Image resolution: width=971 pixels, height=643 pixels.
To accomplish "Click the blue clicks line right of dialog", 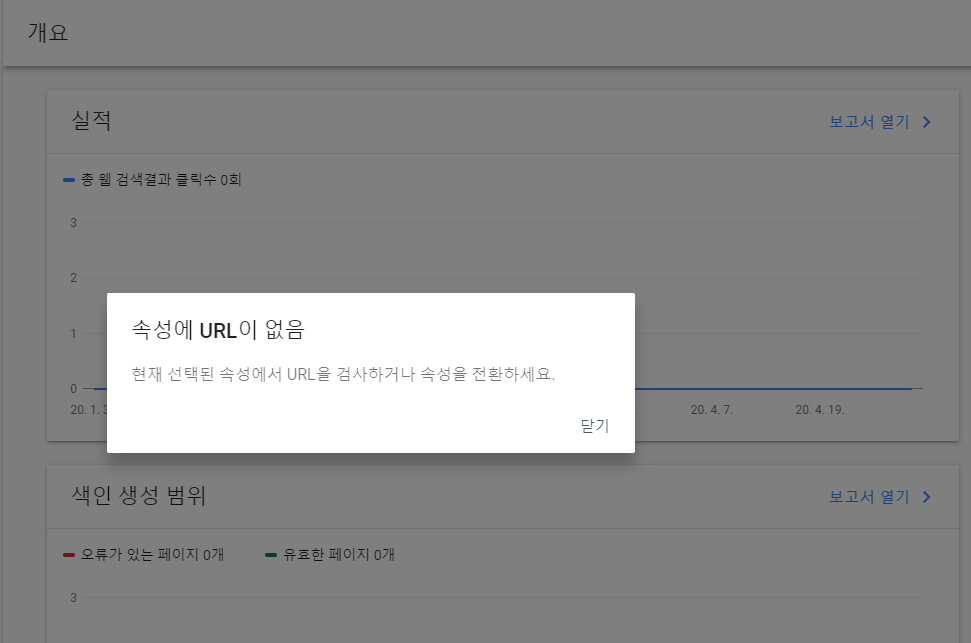I will [773, 388].
